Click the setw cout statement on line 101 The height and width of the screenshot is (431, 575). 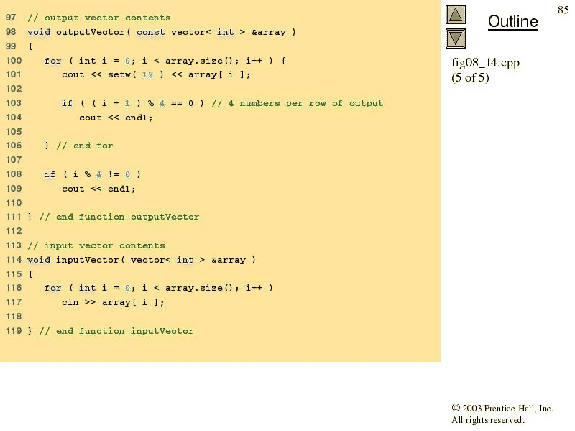[x=156, y=75]
